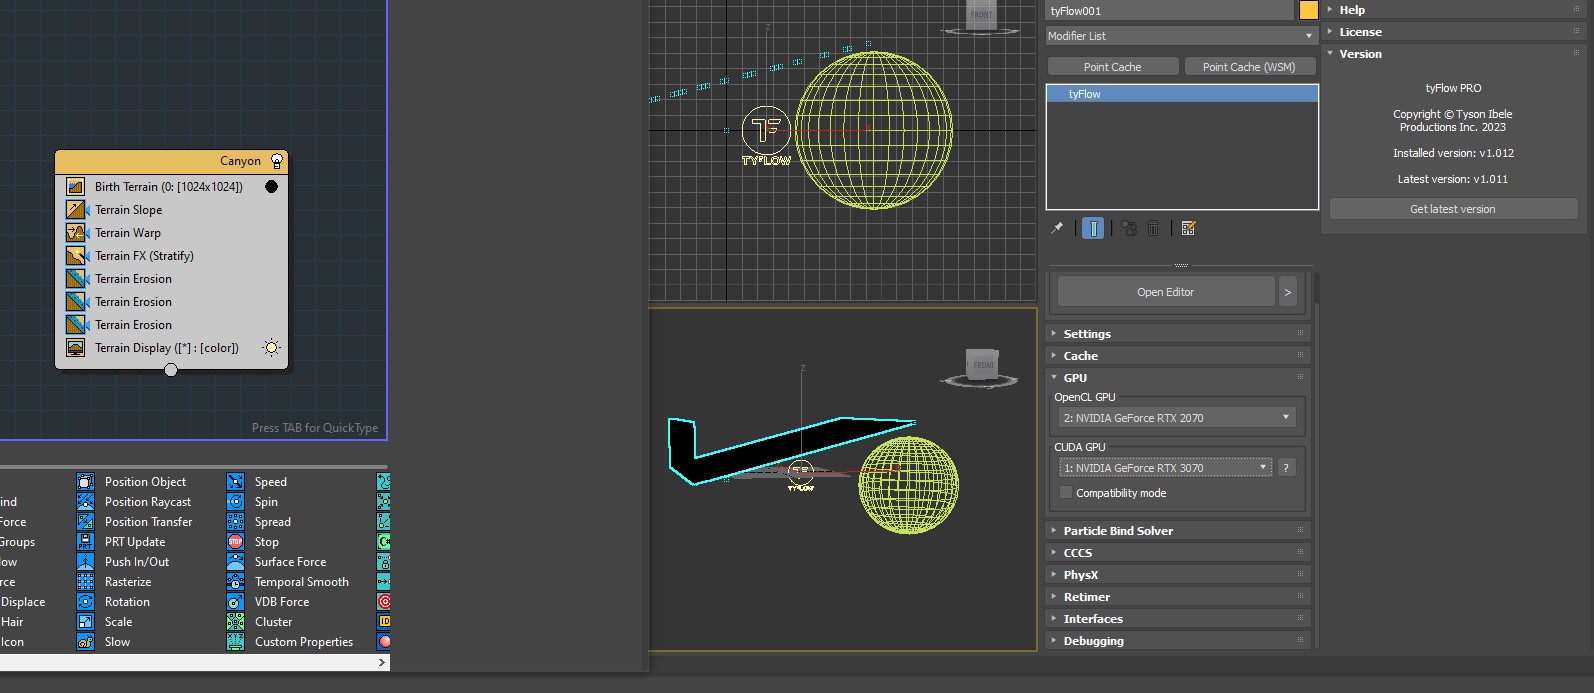Viewport: 1594px width, 693px height.
Task: Toggle the pin stack pushpin
Action: tap(1057, 229)
